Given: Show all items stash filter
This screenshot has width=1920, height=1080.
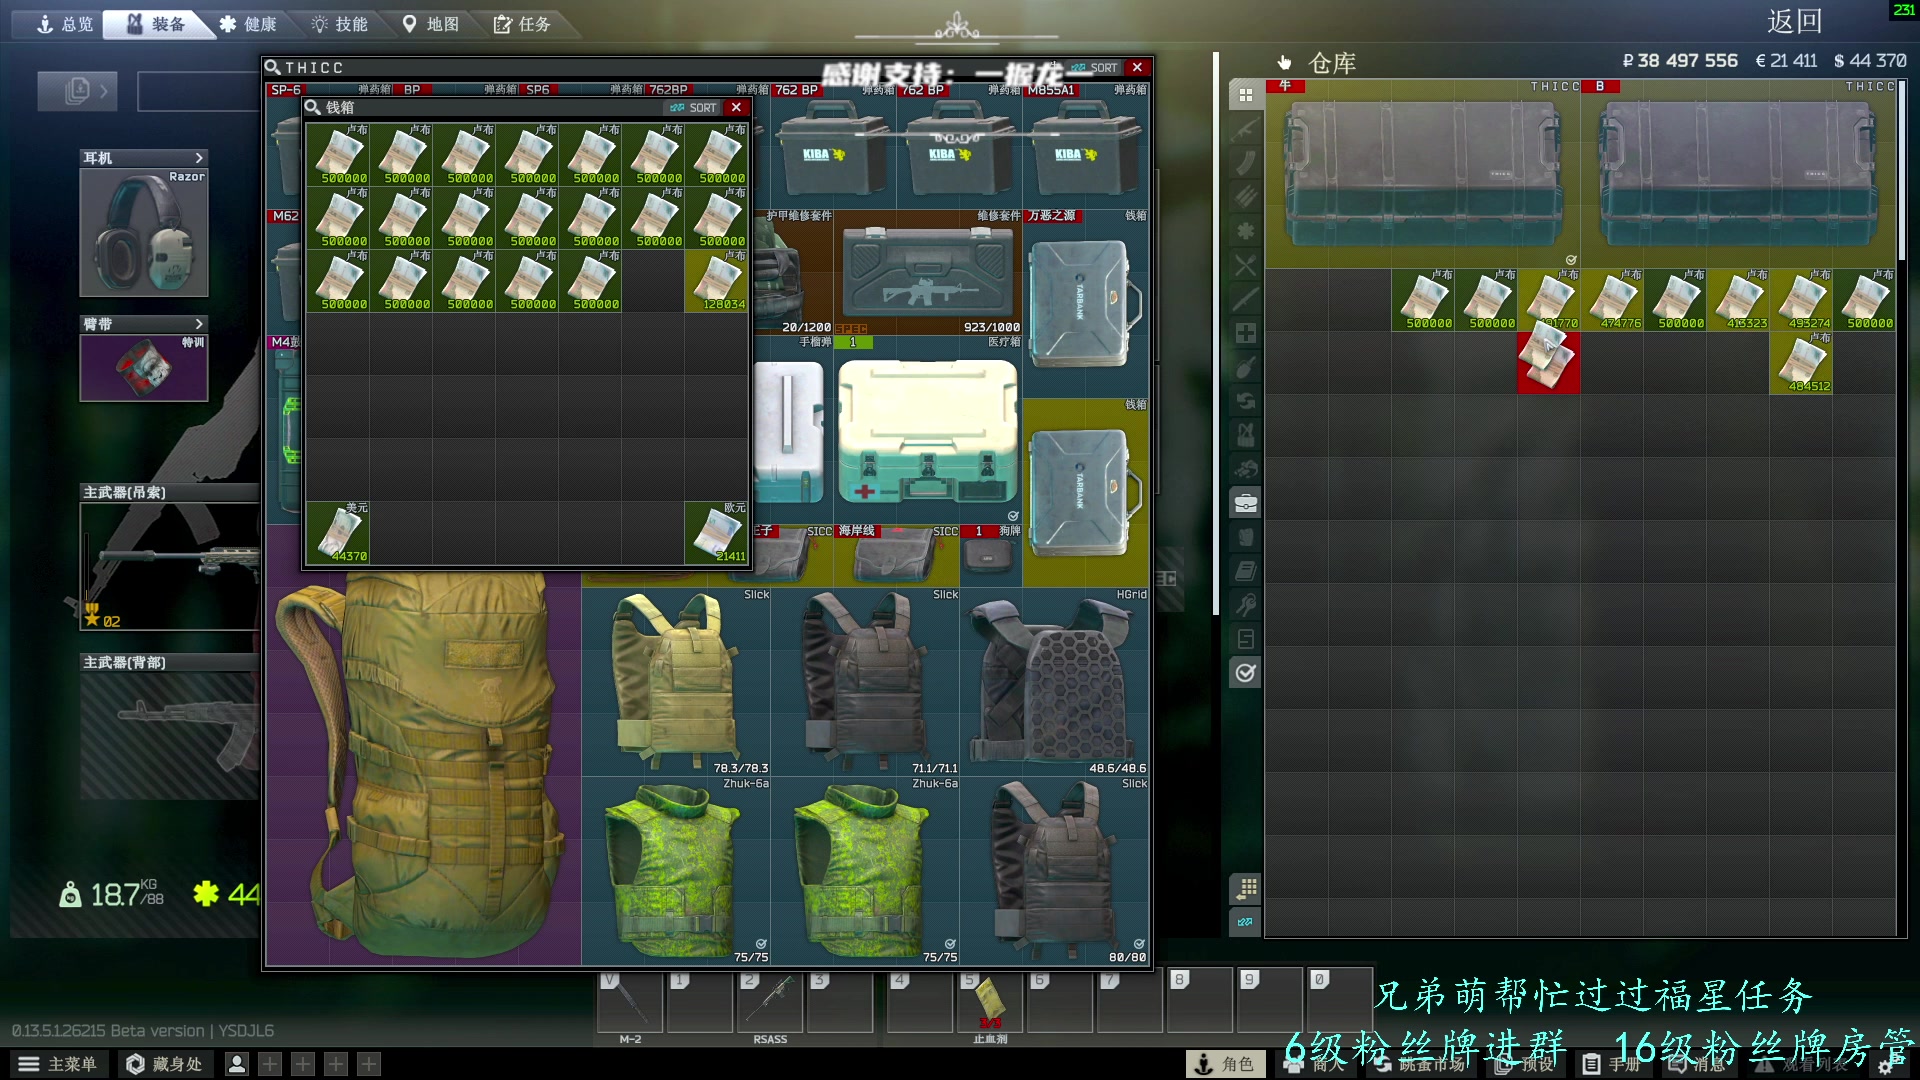Looking at the screenshot, I should click(1245, 95).
